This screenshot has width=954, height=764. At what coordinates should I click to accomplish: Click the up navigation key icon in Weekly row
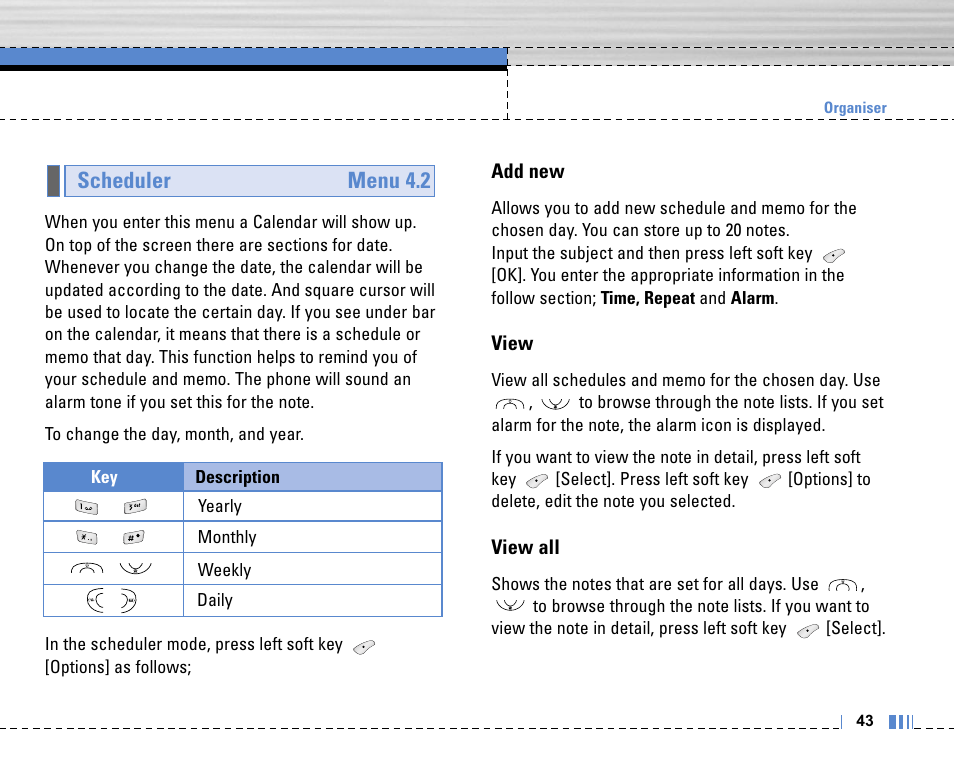(x=87, y=569)
